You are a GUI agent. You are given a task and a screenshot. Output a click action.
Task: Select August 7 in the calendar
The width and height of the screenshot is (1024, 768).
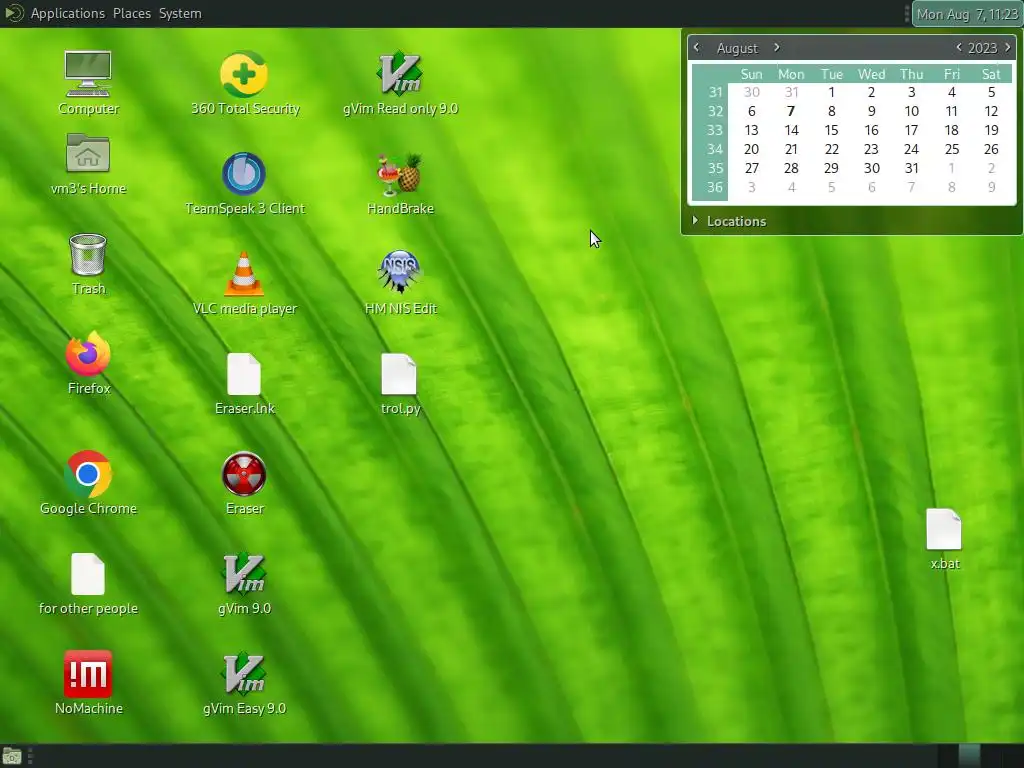791,111
